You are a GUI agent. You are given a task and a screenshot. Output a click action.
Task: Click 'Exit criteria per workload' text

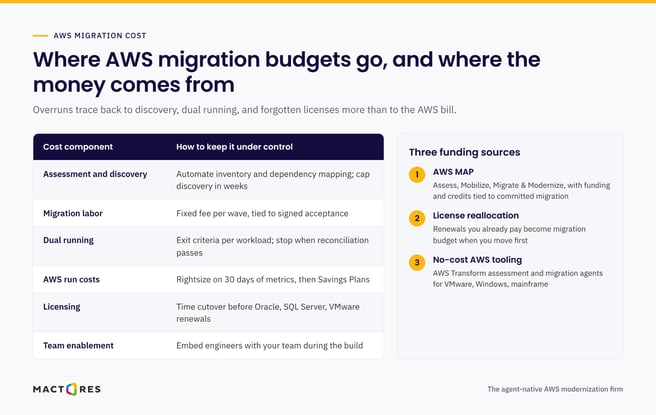[272, 246]
